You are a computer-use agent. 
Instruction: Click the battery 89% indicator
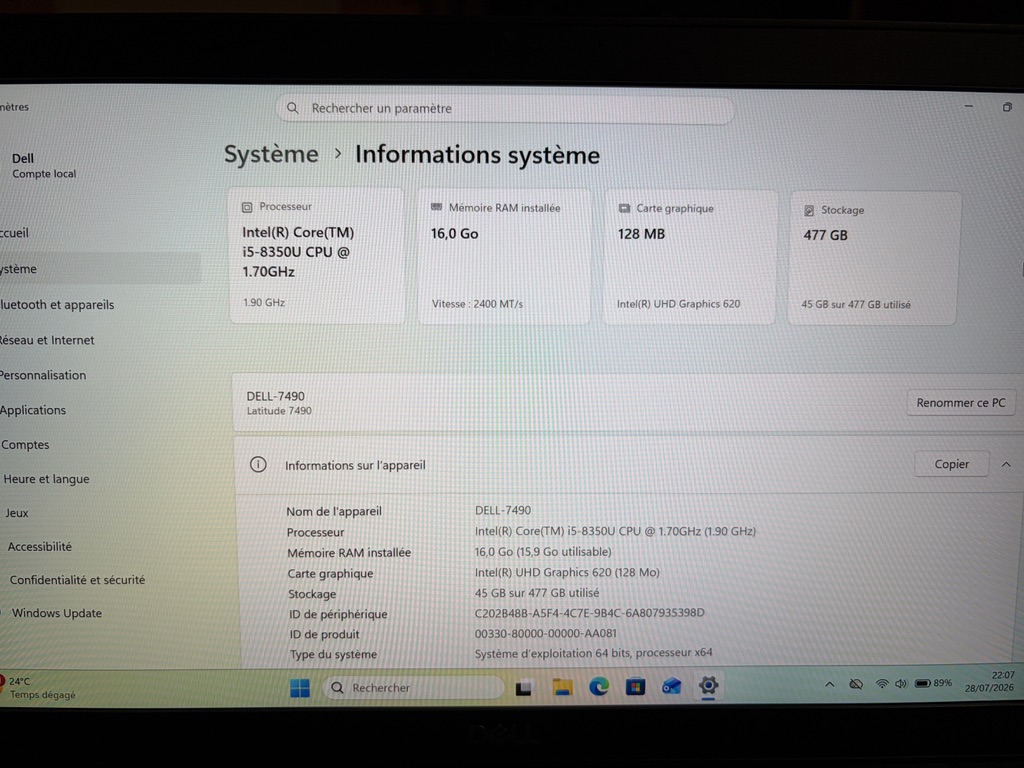point(933,683)
